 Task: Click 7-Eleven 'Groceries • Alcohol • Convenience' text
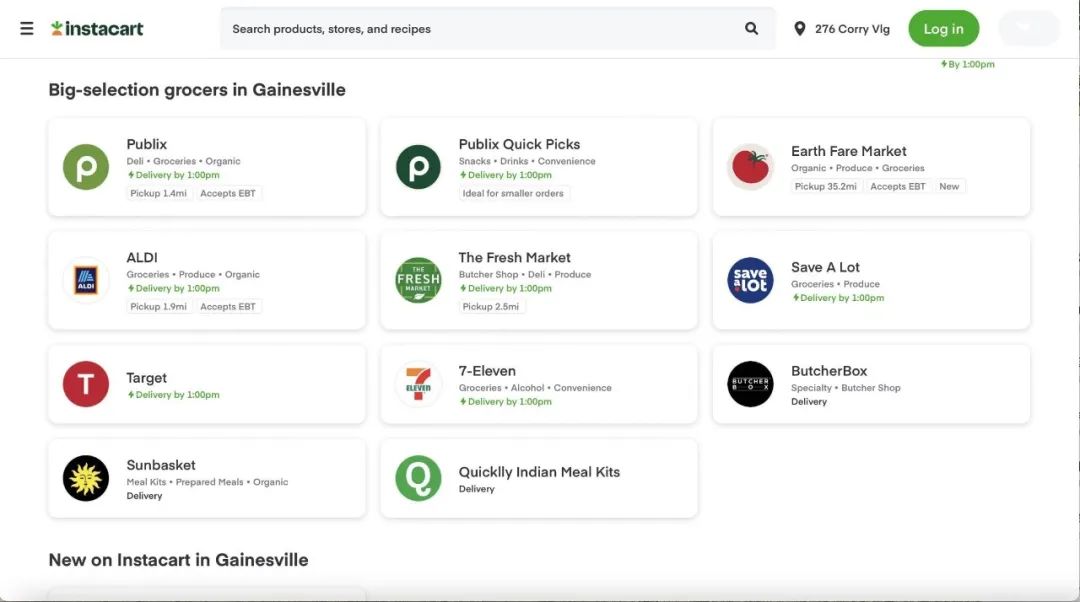[535, 388]
